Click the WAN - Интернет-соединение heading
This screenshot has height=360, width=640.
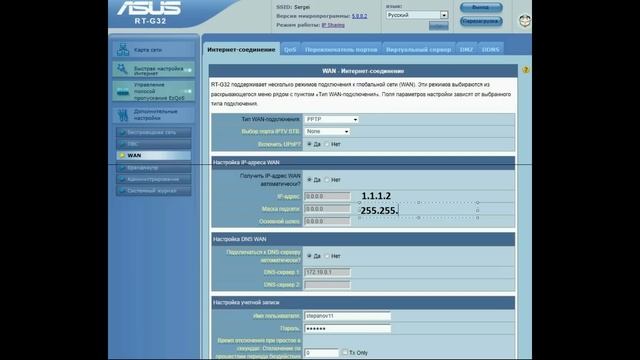pos(363,71)
